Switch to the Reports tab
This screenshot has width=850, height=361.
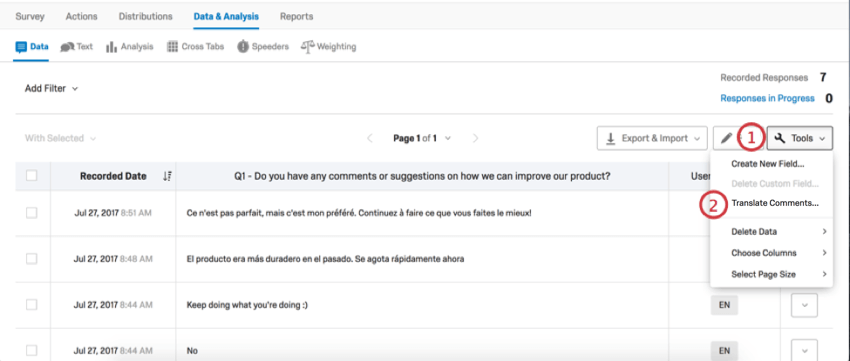click(297, 16)
